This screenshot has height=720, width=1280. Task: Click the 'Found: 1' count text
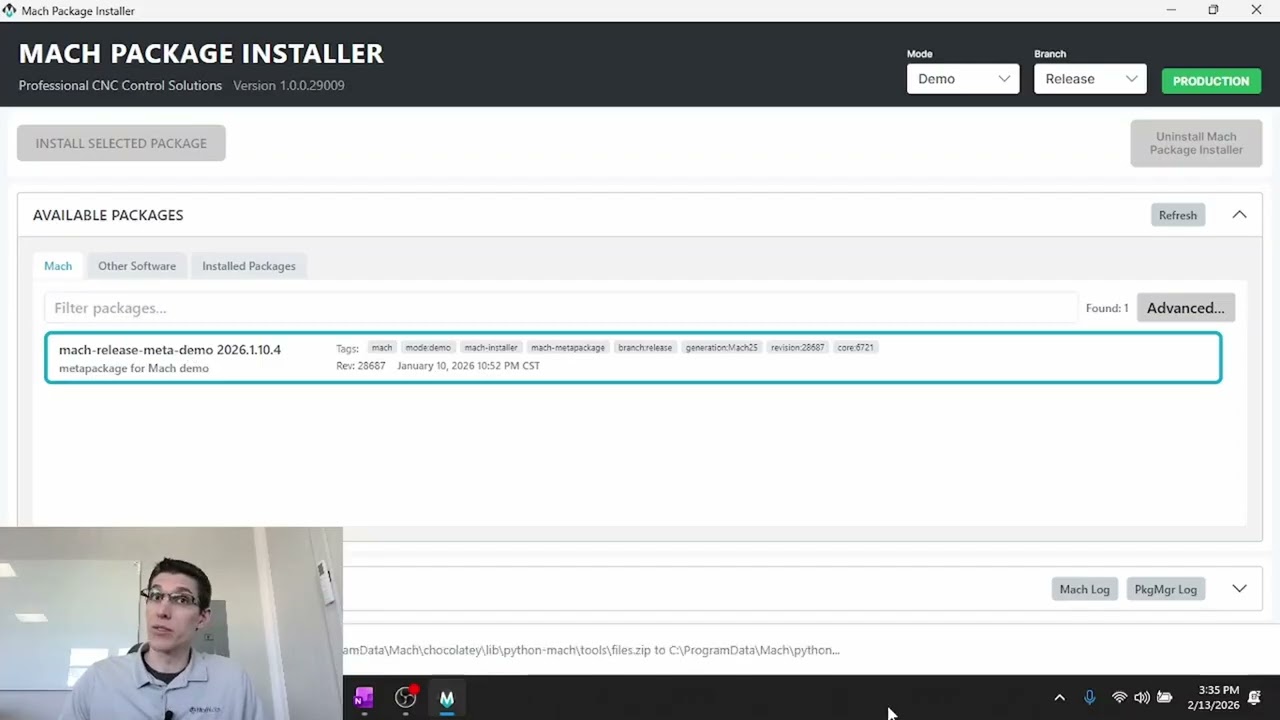click(x=1107, y=308)
